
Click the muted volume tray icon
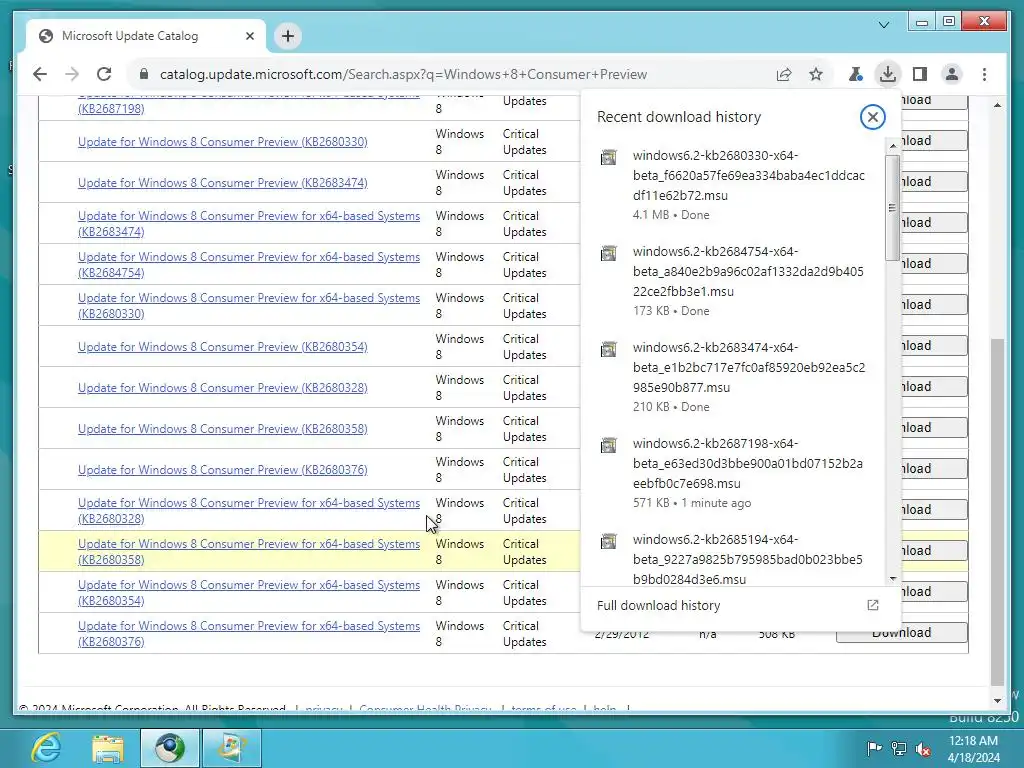[923, 748]
